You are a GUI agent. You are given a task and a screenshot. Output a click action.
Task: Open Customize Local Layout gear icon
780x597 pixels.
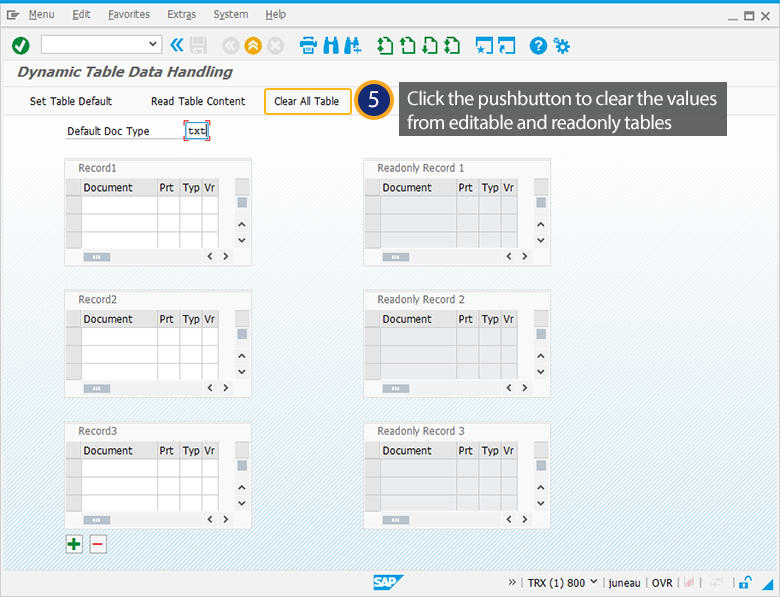[x=562, y=46]
